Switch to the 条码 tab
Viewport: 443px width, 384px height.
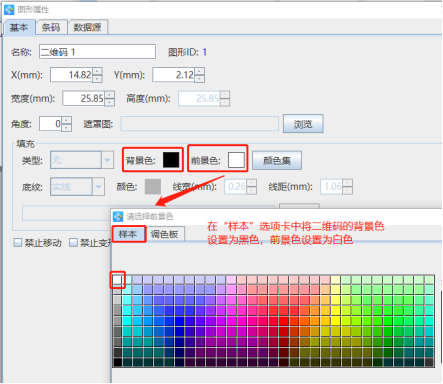click(x=51, y=27)
